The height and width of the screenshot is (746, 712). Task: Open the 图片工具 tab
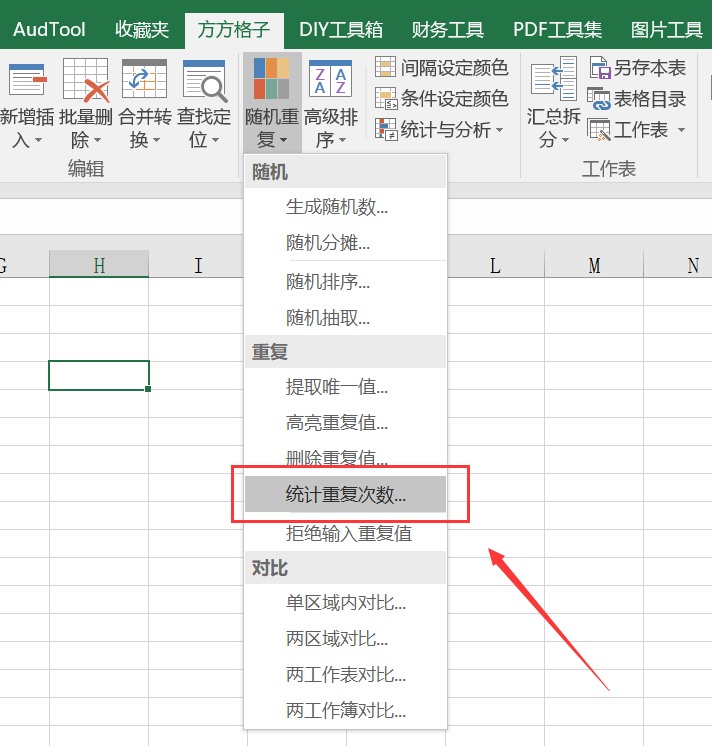tap(667, 30)
